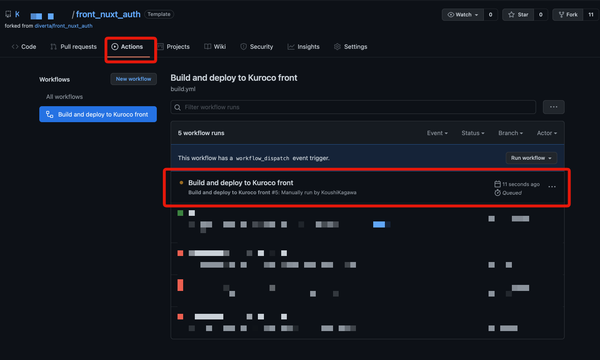Click the green success status icon of second run
The height and width of the screenshot is (360, 600).
[180, 213]
